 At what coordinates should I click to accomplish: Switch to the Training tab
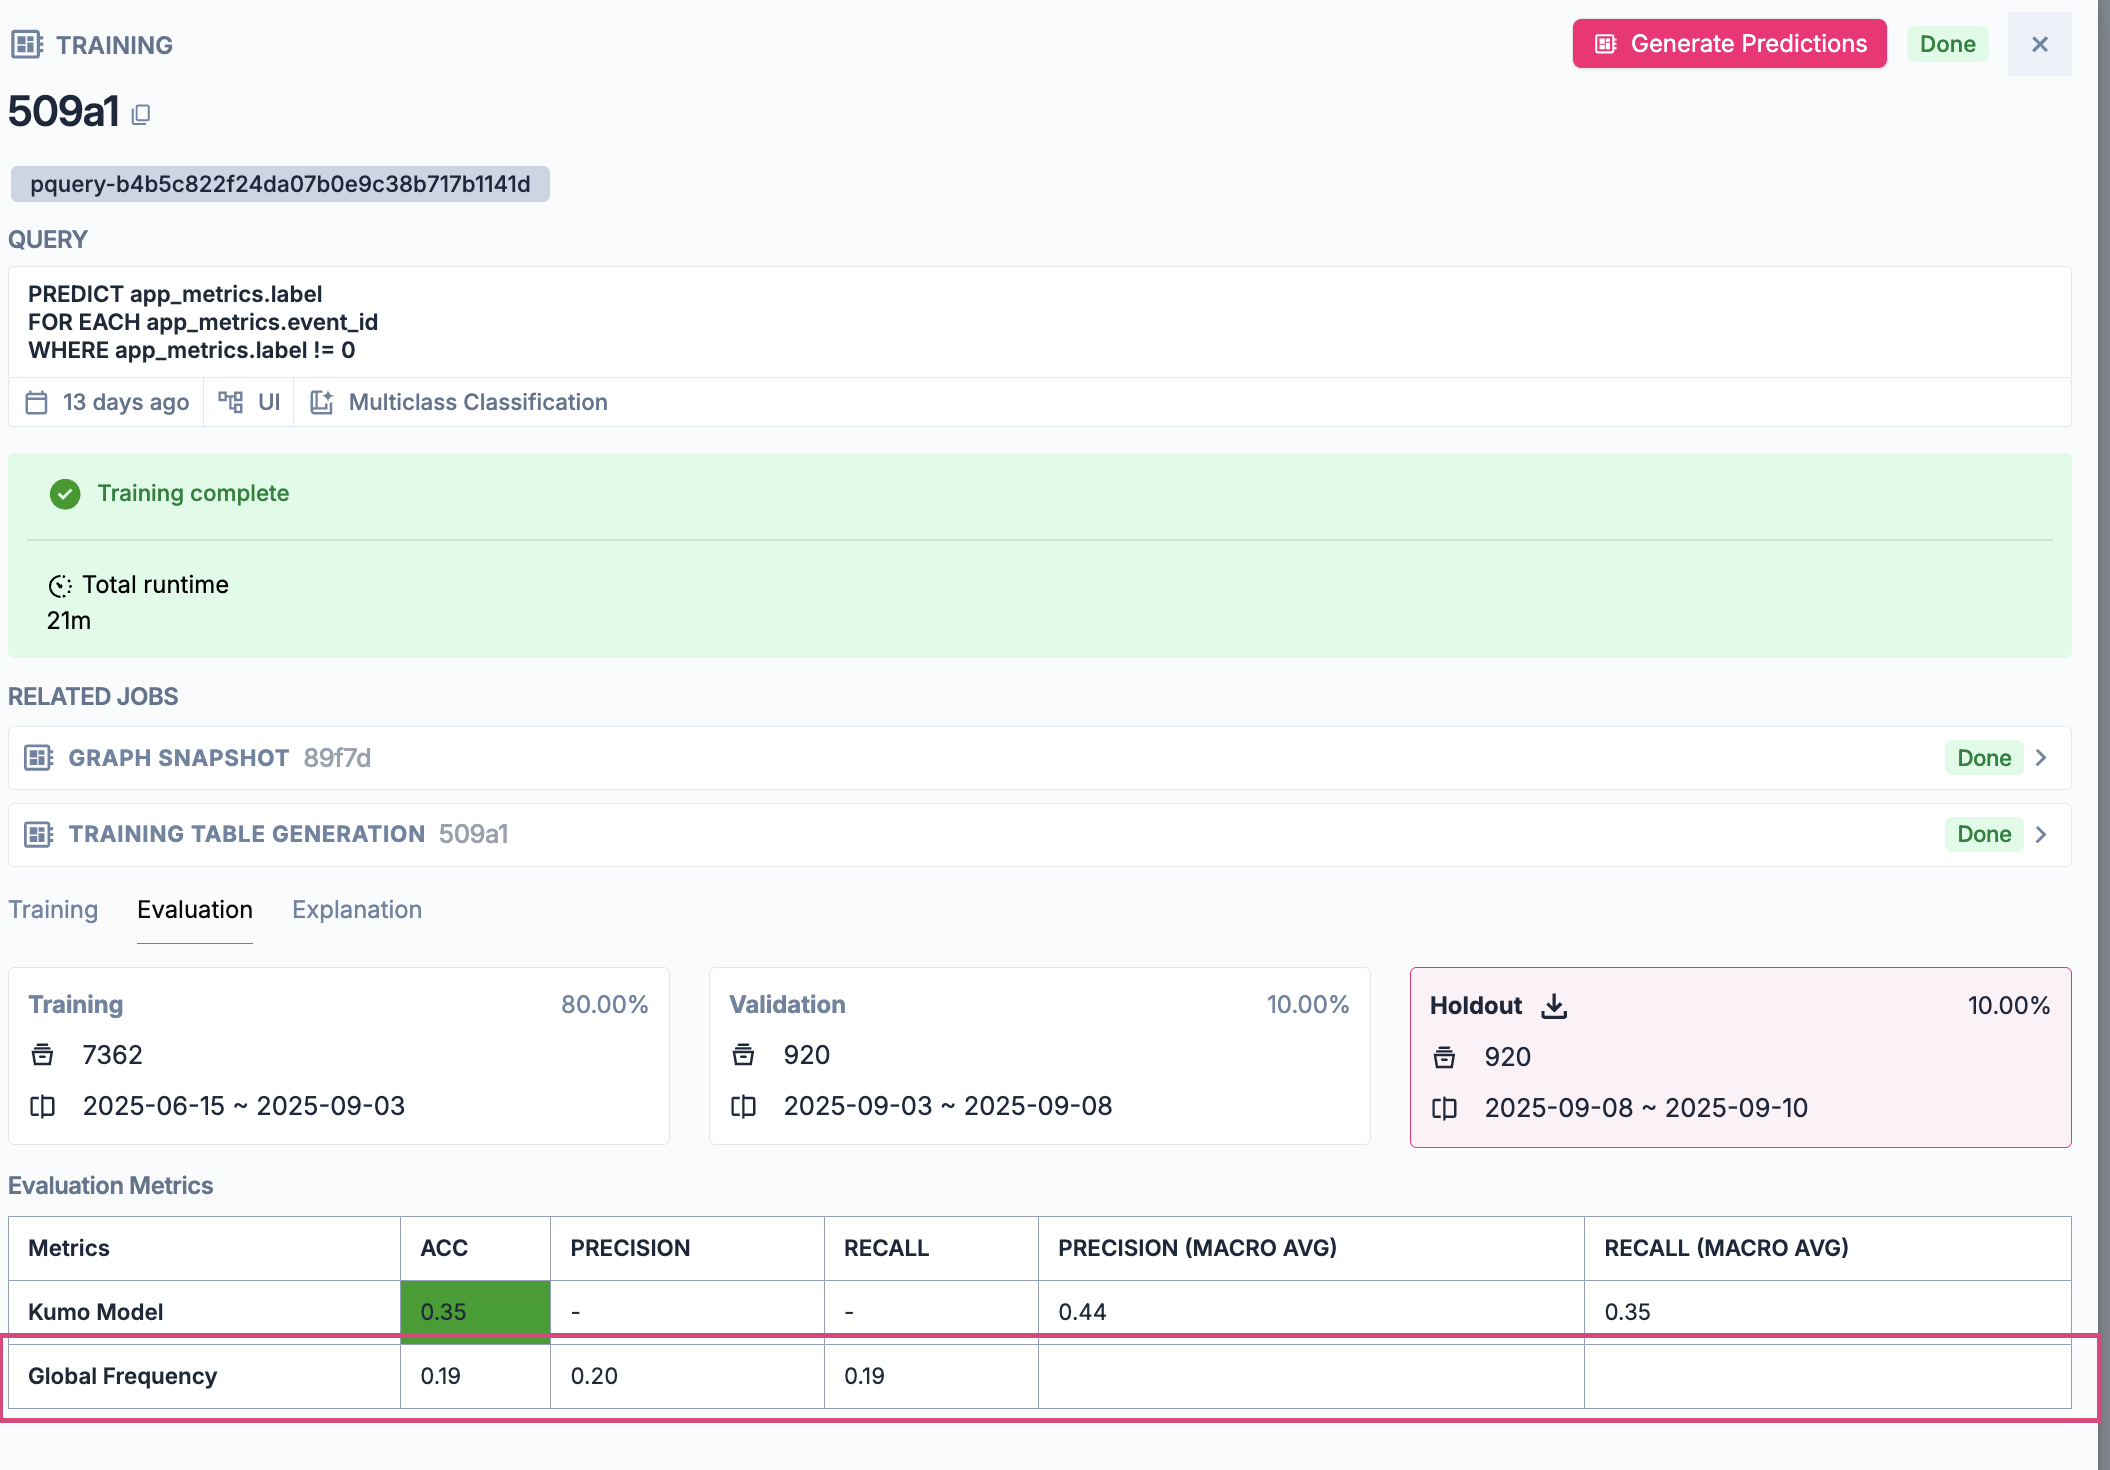[x=53, y=910]
